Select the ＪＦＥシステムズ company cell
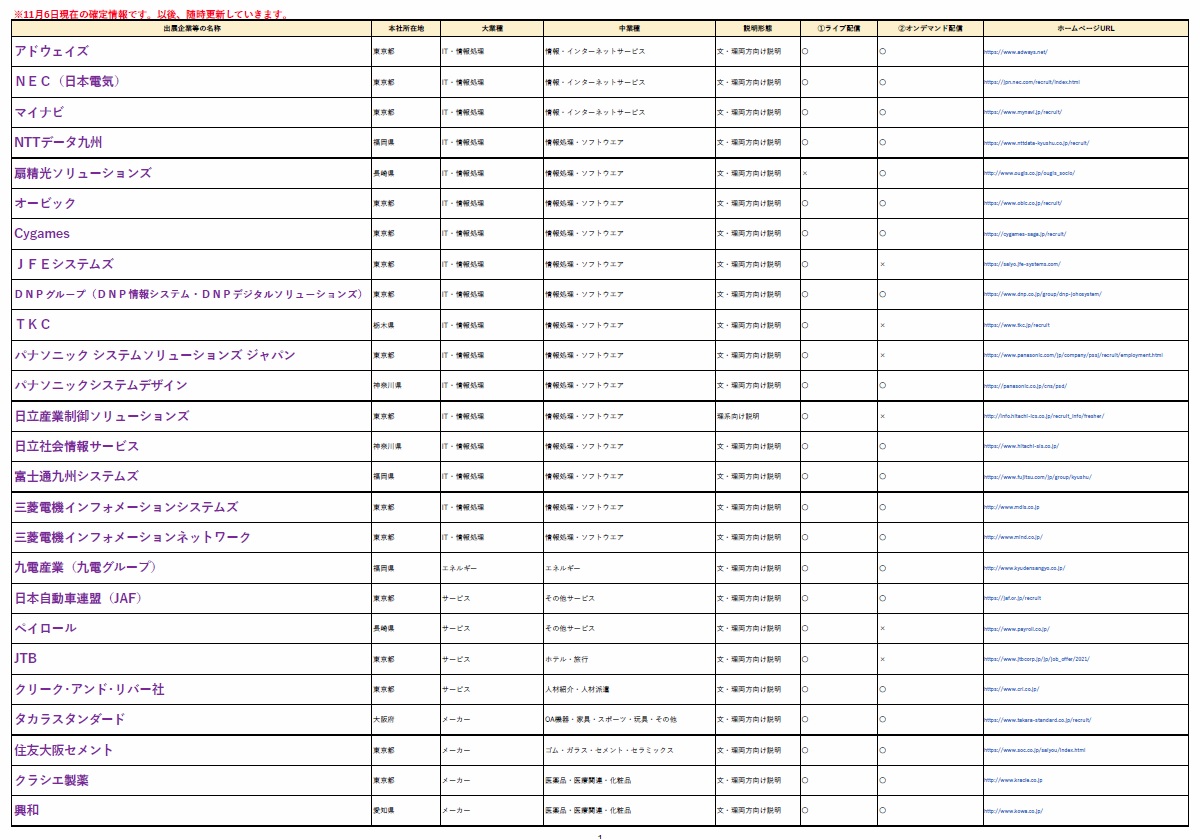Viewport: 1200px width, 840px height. 192,264
